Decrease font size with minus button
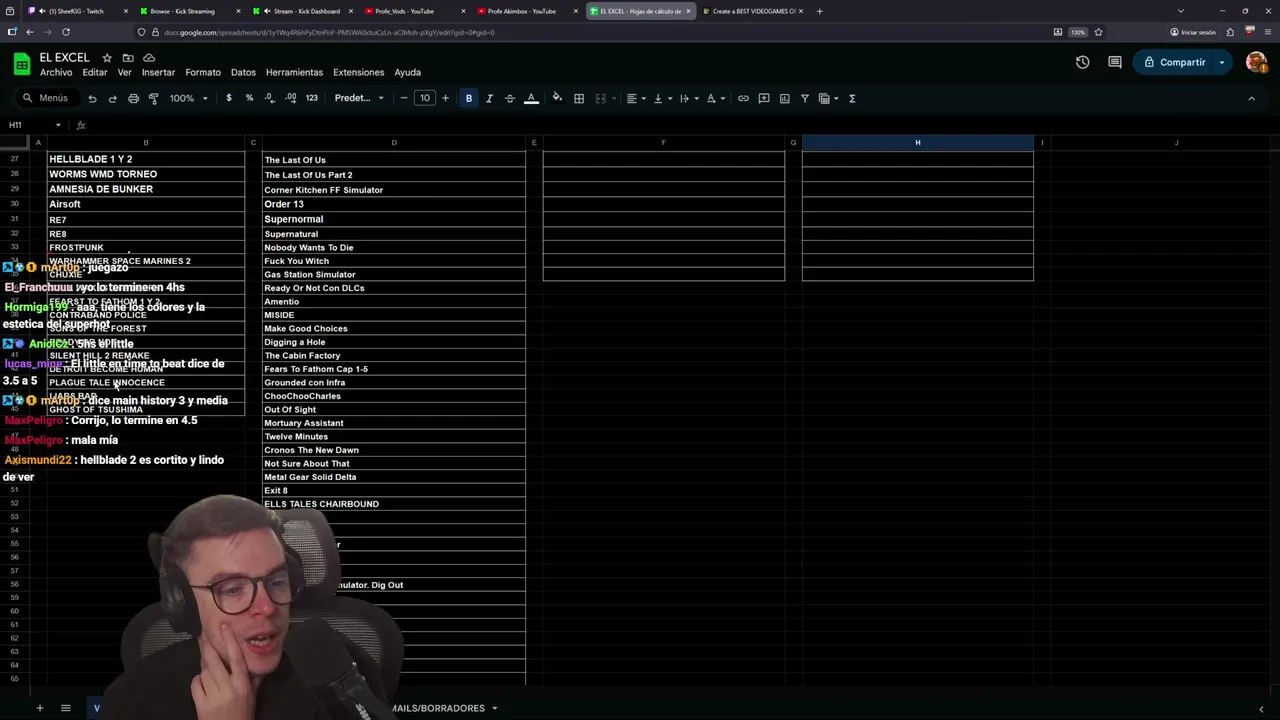This screenshot has width=1280, height=720. point(404,98)
